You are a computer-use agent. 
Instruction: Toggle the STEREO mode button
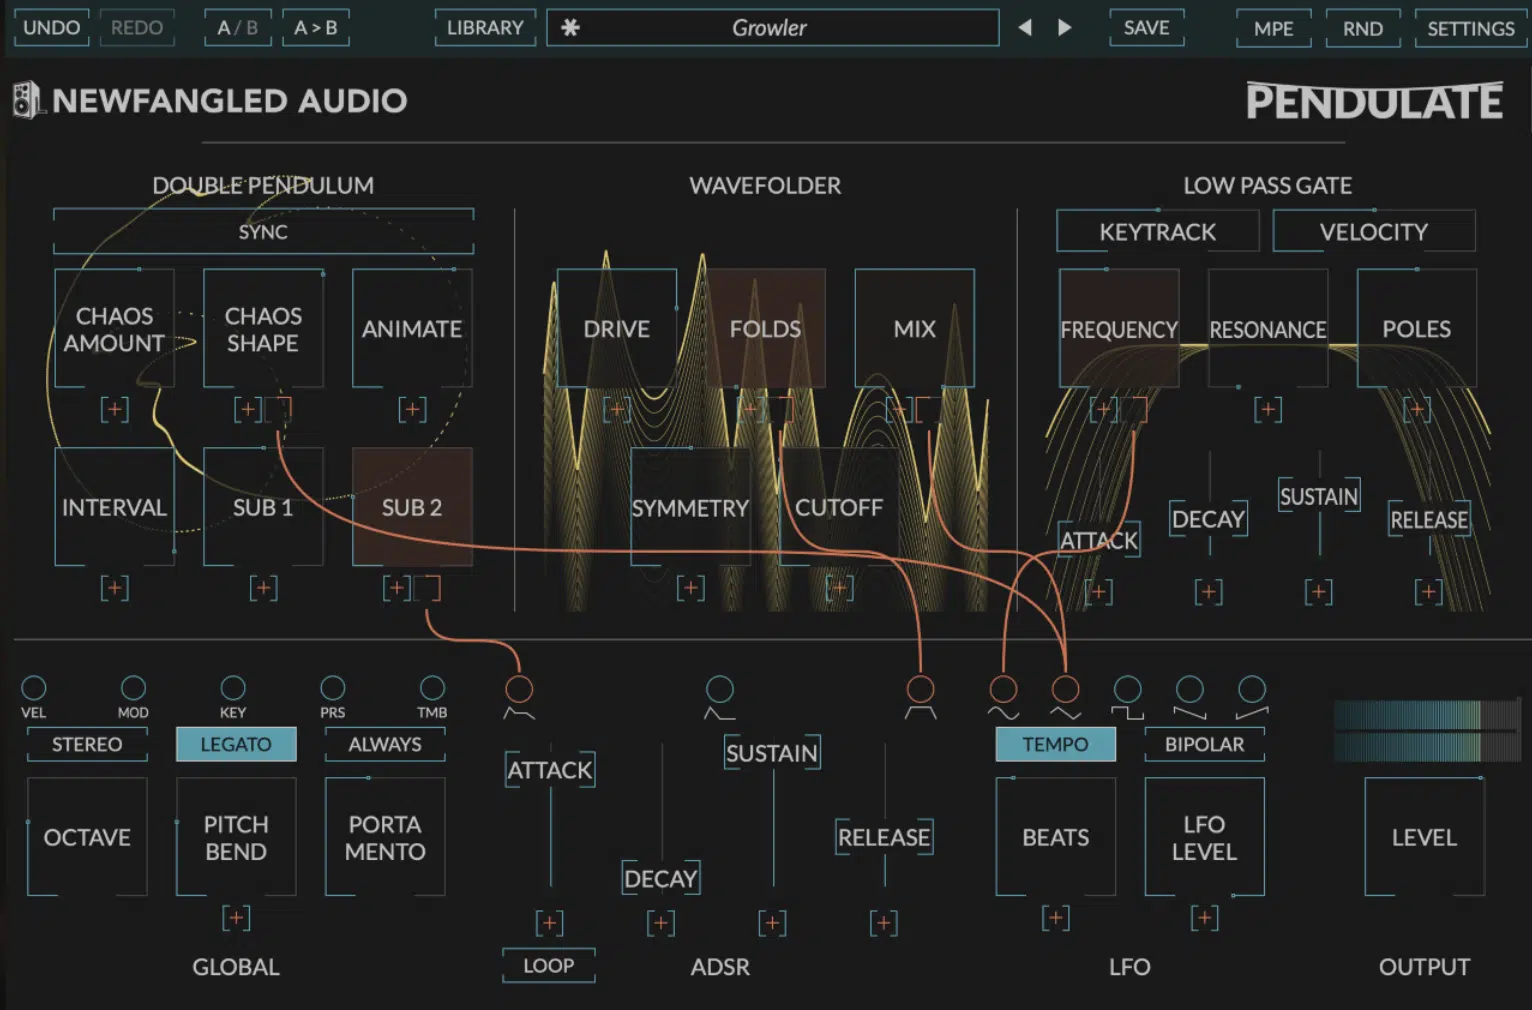(87, 744)
